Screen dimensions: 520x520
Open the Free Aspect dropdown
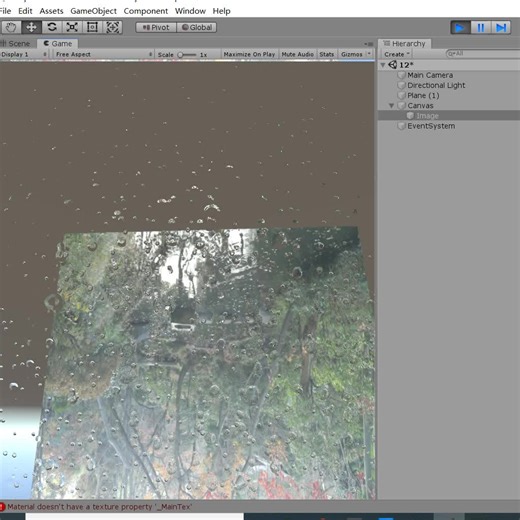click(x=104, y=54)
